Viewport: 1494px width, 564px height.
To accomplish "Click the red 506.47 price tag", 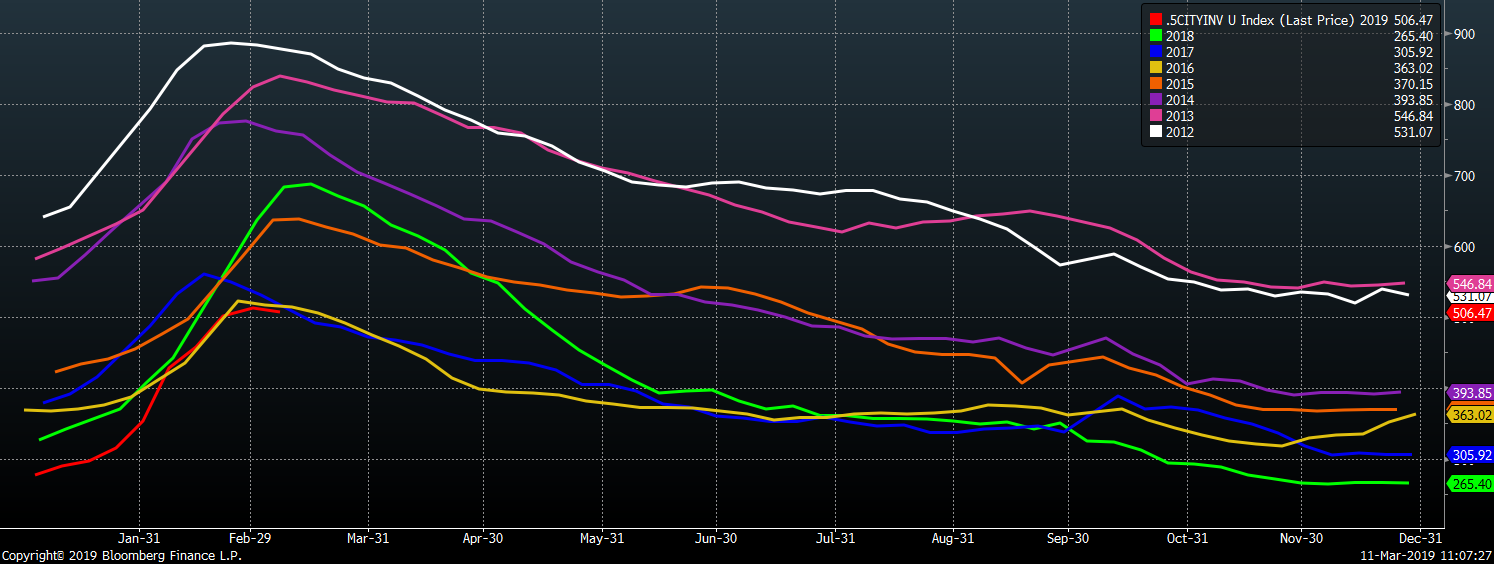I will (1470, 314).
